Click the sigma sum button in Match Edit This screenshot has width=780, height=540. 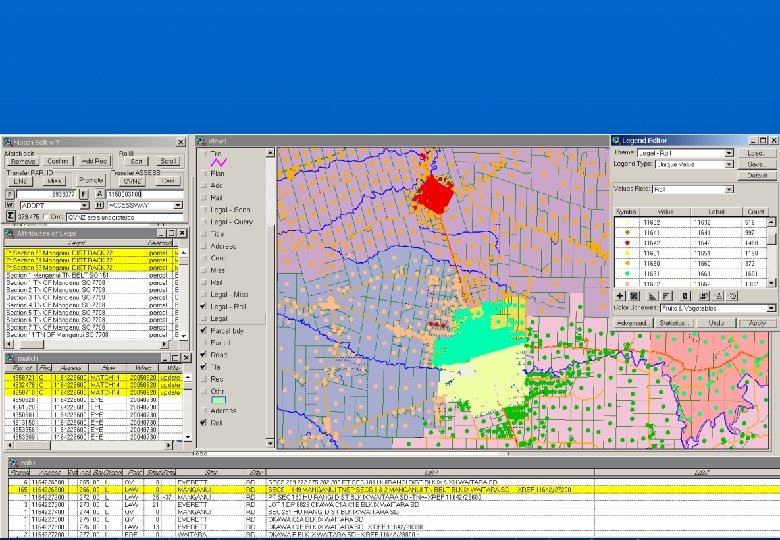tap(10, 216)
